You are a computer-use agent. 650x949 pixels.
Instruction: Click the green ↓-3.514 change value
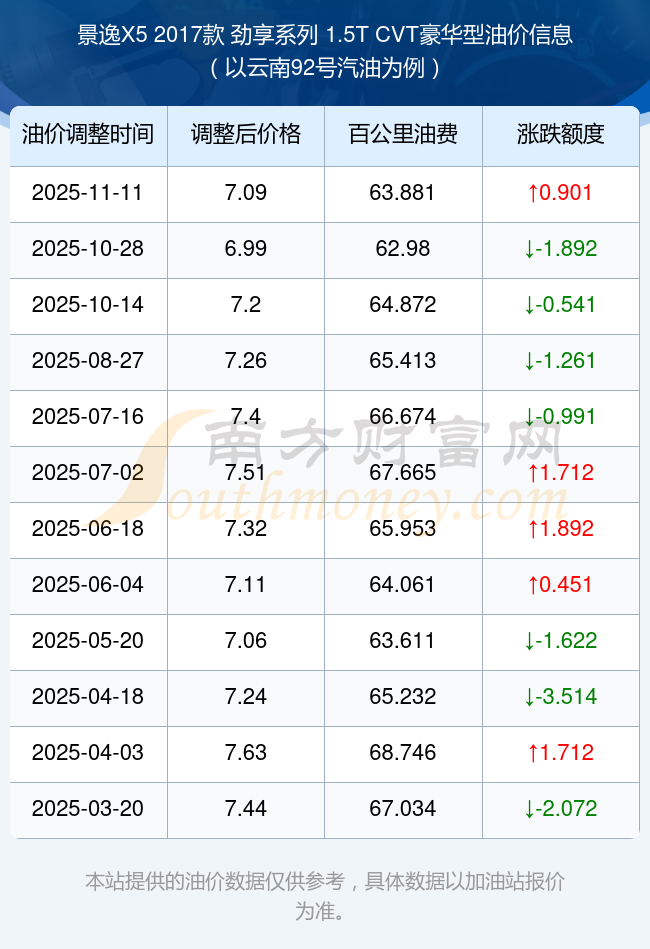561,696
